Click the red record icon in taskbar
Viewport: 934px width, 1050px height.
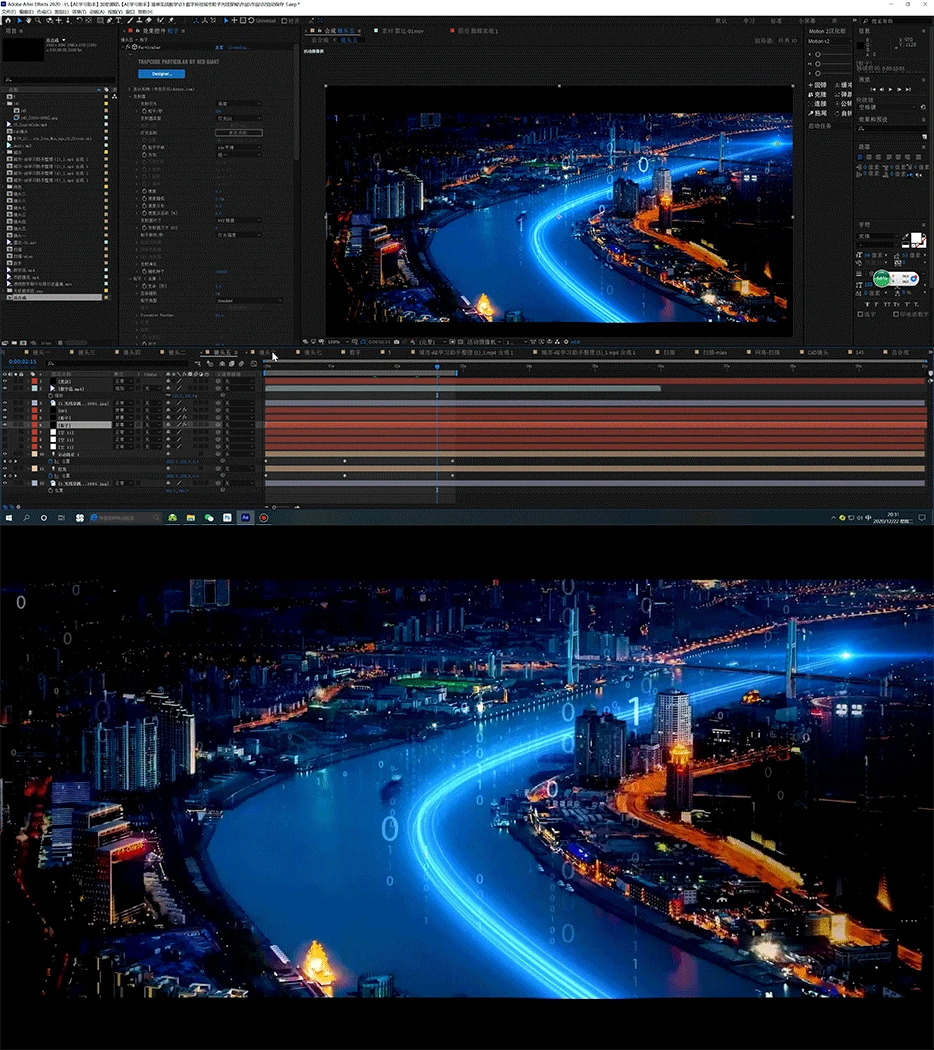(264, 518)
